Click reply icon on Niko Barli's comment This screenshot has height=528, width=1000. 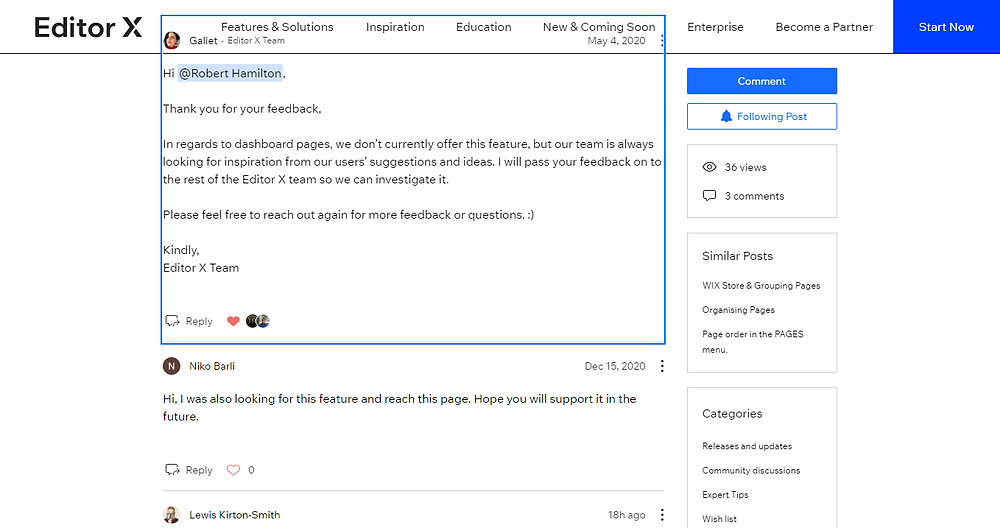172,470
